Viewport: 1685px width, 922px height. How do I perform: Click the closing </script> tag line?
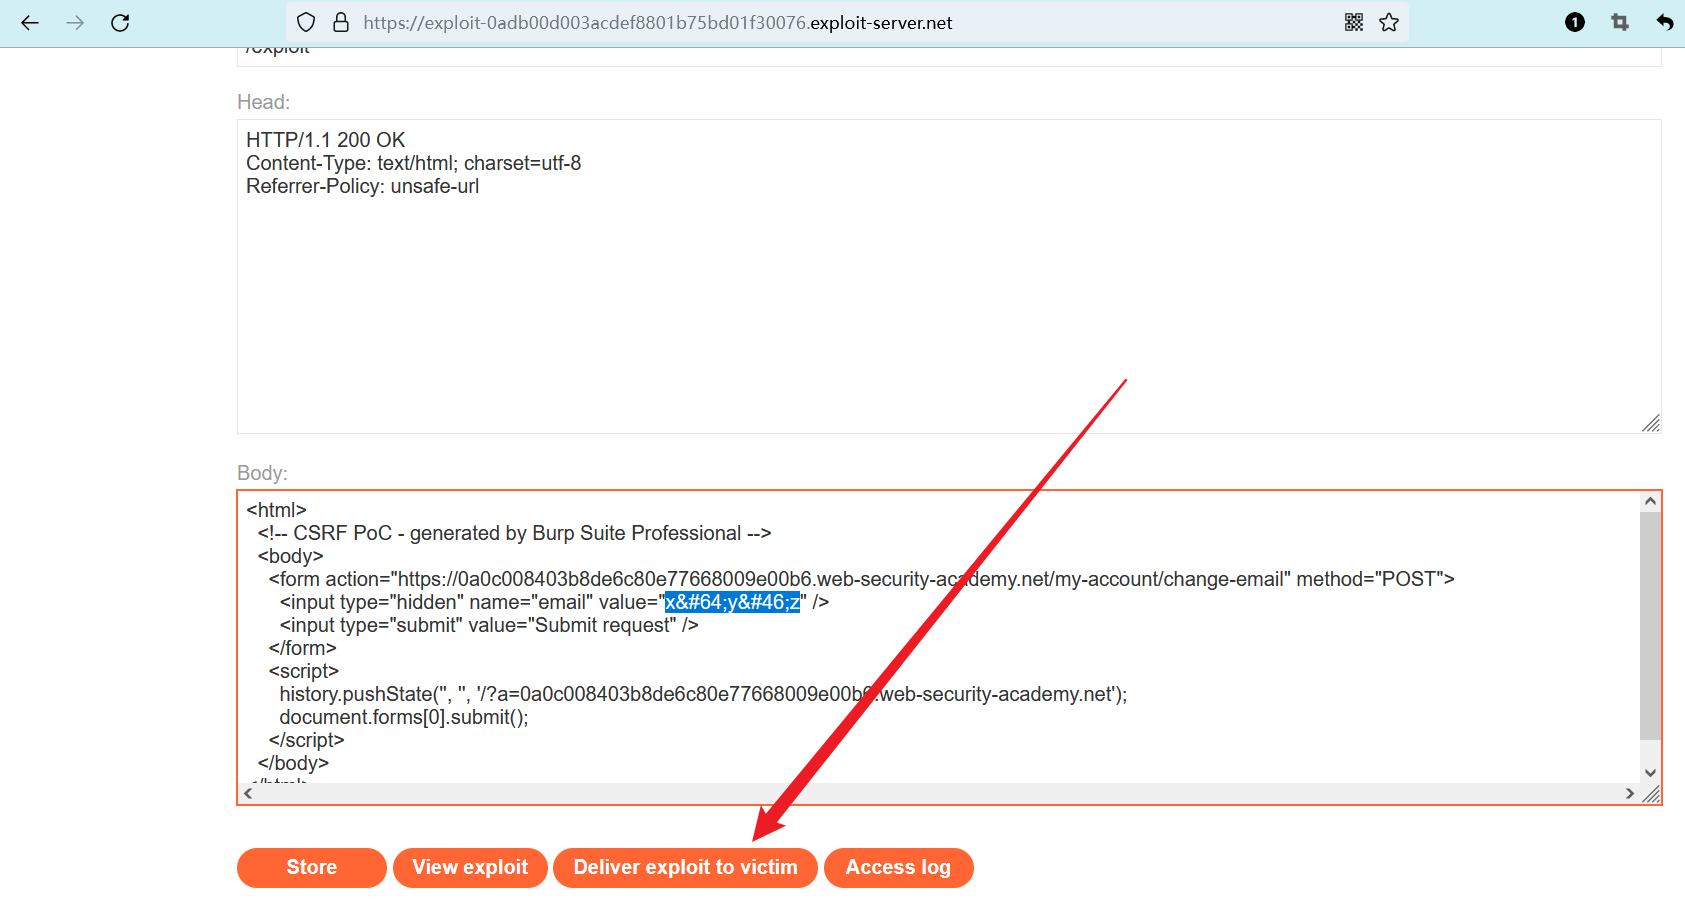[x=306, y=740]
